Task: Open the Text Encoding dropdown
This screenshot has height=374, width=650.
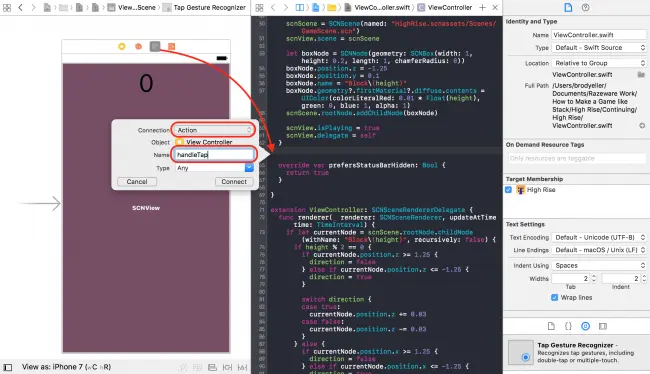Action: [599, 238]
